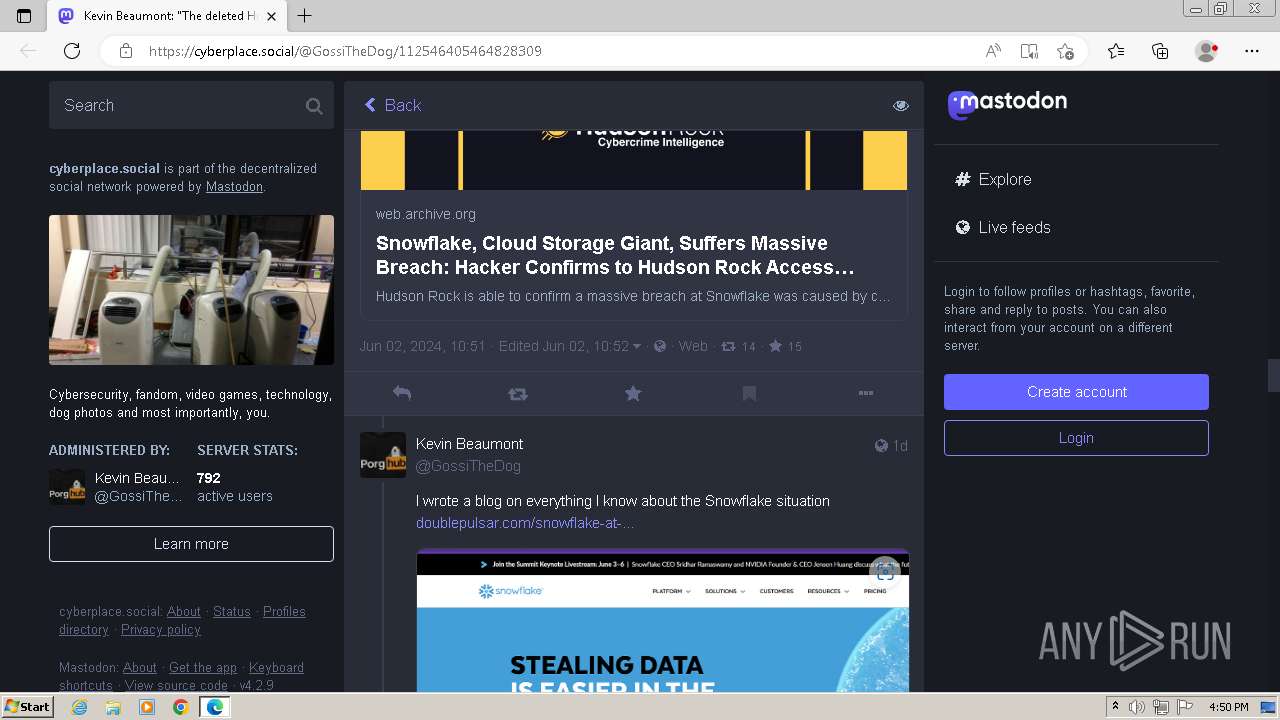The width and height of the screenshot is (1280, 720).
Task: Go back with the Back button
Action: coord(392,105)
